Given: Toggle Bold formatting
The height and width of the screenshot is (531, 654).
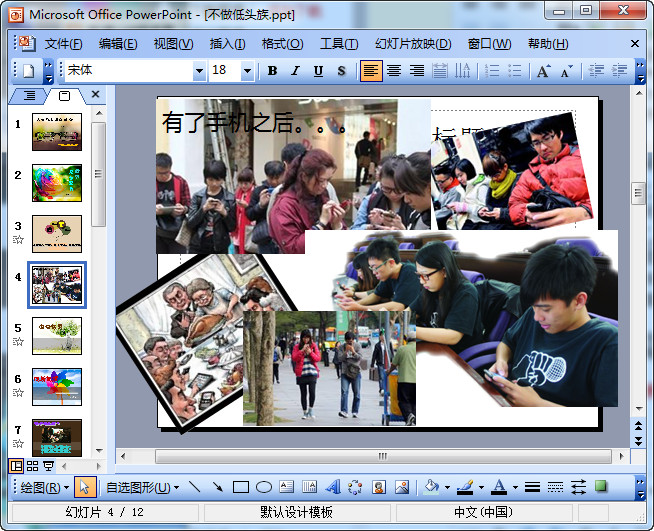Looking at the screenshot, I should 272,70.
